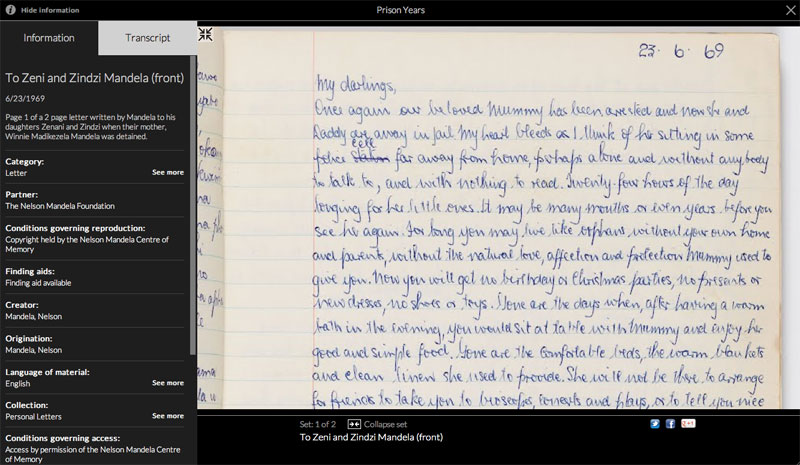Image resolution: width=800 pixels, height=465 pixels.
Task: Click 'Mandela, Nelson' under Origination
Action: coord(34,350)
